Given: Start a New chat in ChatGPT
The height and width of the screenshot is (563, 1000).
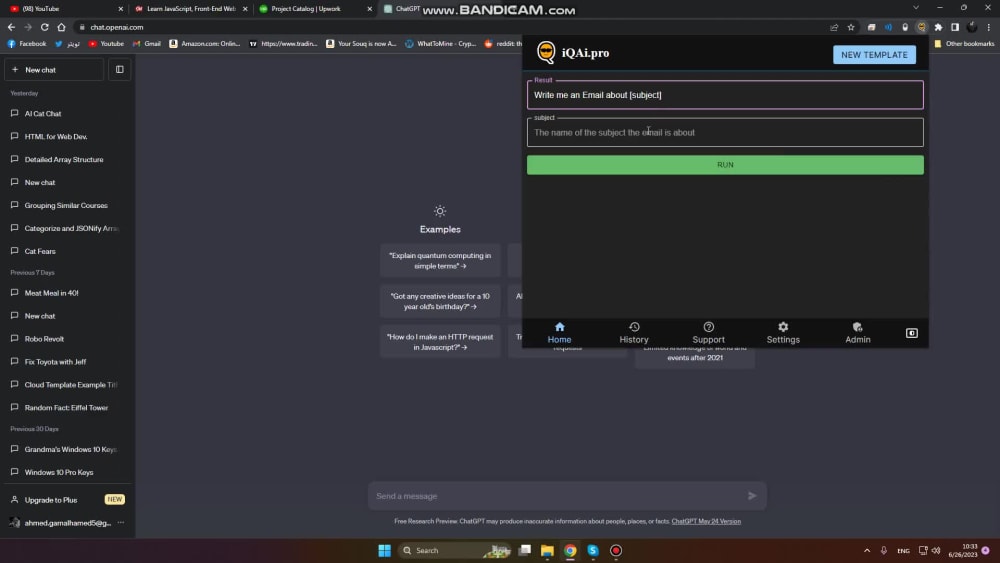Looking at the screenshot, I should pyautogui.click(x=54, y=69).
